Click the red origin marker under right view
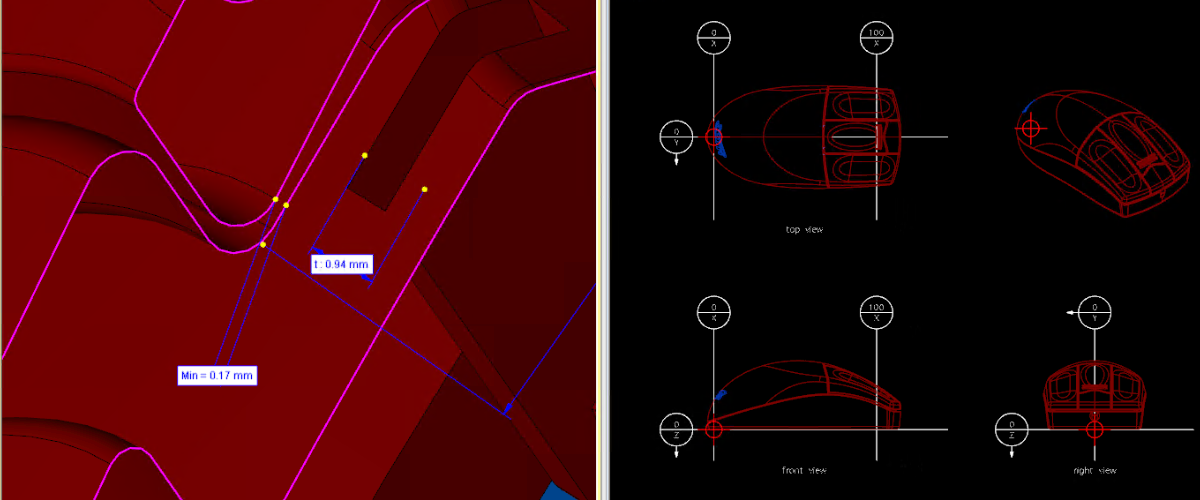Viewport: 1200px width, 500px height. pyautogui.click(x=1094, y=430)
